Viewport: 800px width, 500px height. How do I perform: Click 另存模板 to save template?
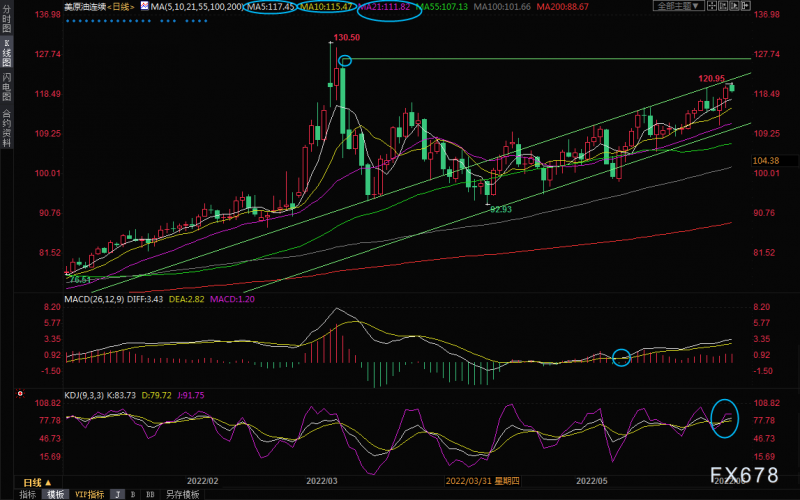click(181, 494)
